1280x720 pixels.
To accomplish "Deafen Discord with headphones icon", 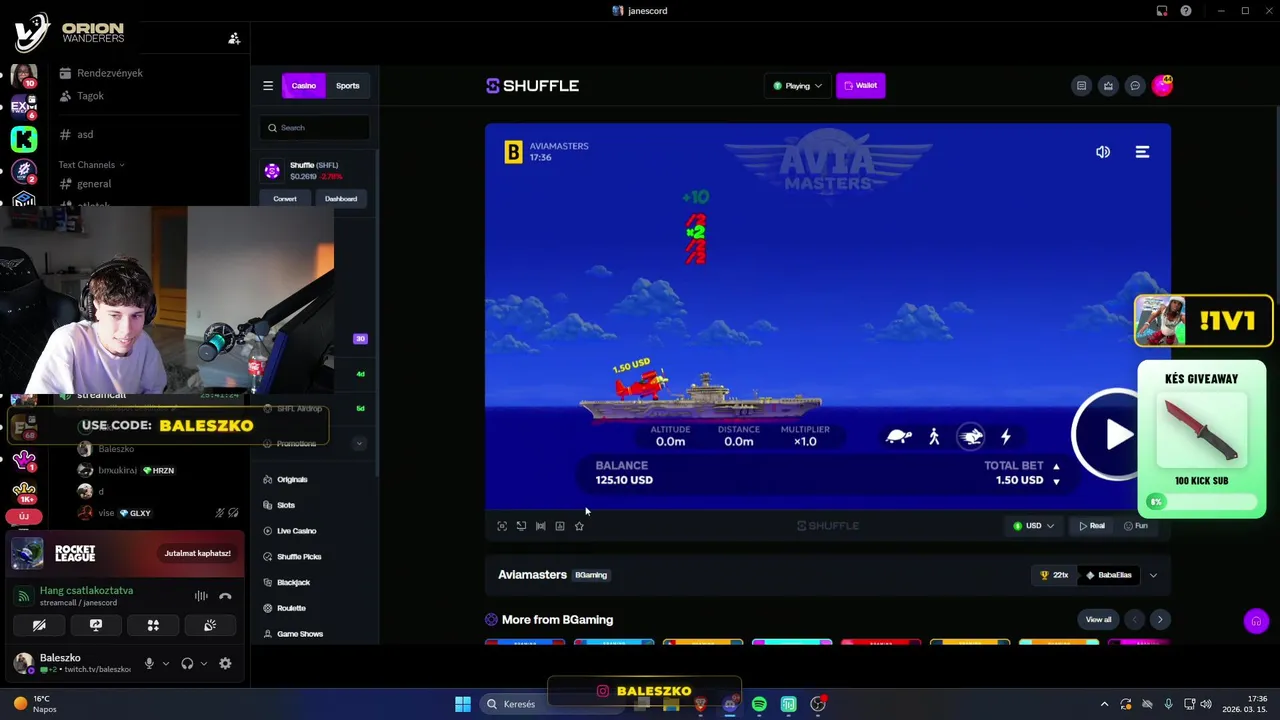I will 187,663.
